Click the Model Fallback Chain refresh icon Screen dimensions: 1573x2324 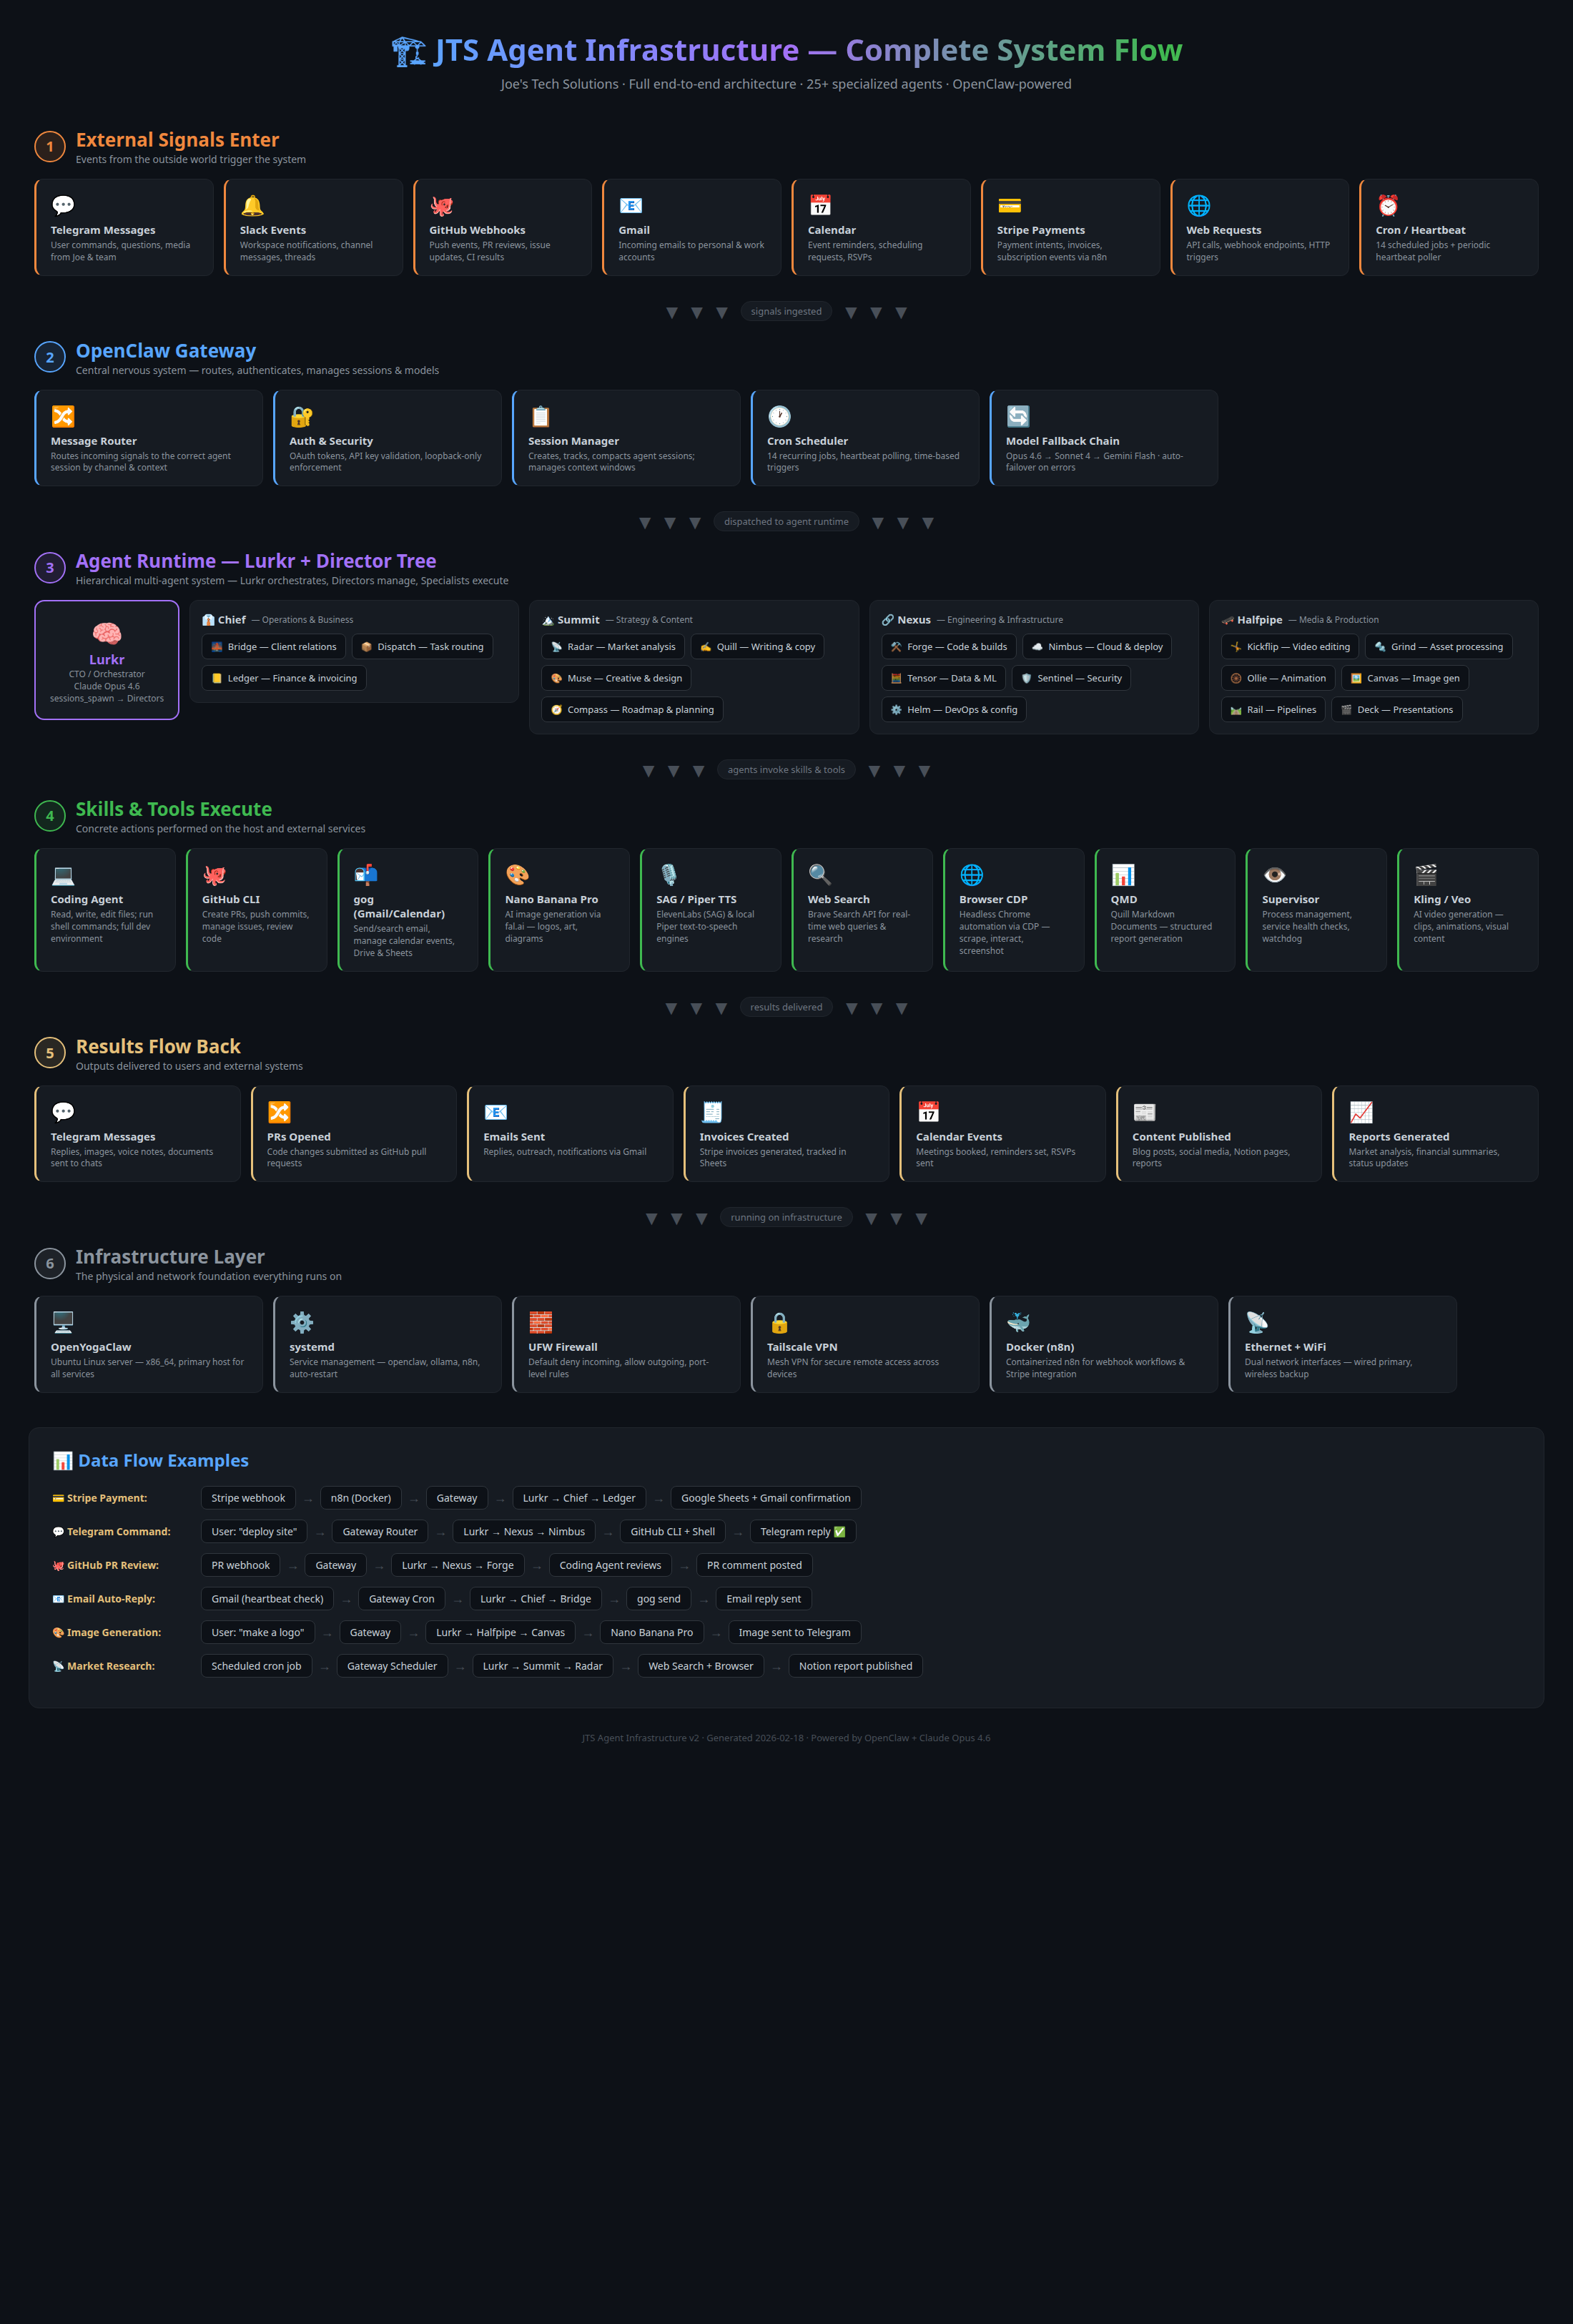click(1018, 416)
